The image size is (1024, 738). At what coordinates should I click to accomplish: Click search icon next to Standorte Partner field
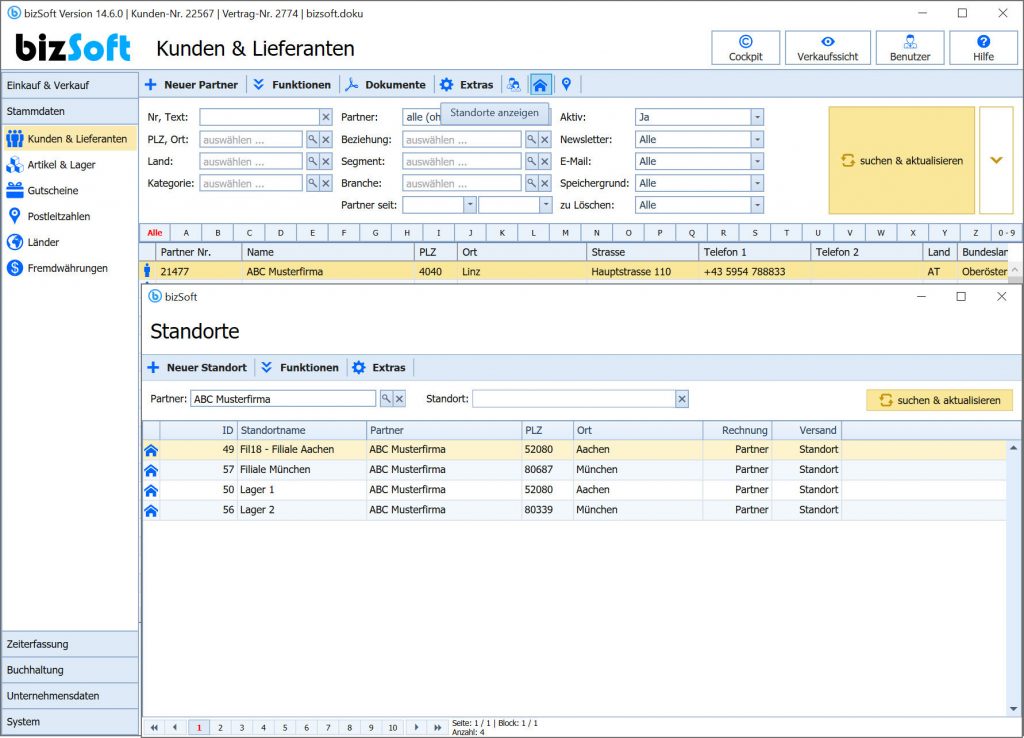(387, 399)
